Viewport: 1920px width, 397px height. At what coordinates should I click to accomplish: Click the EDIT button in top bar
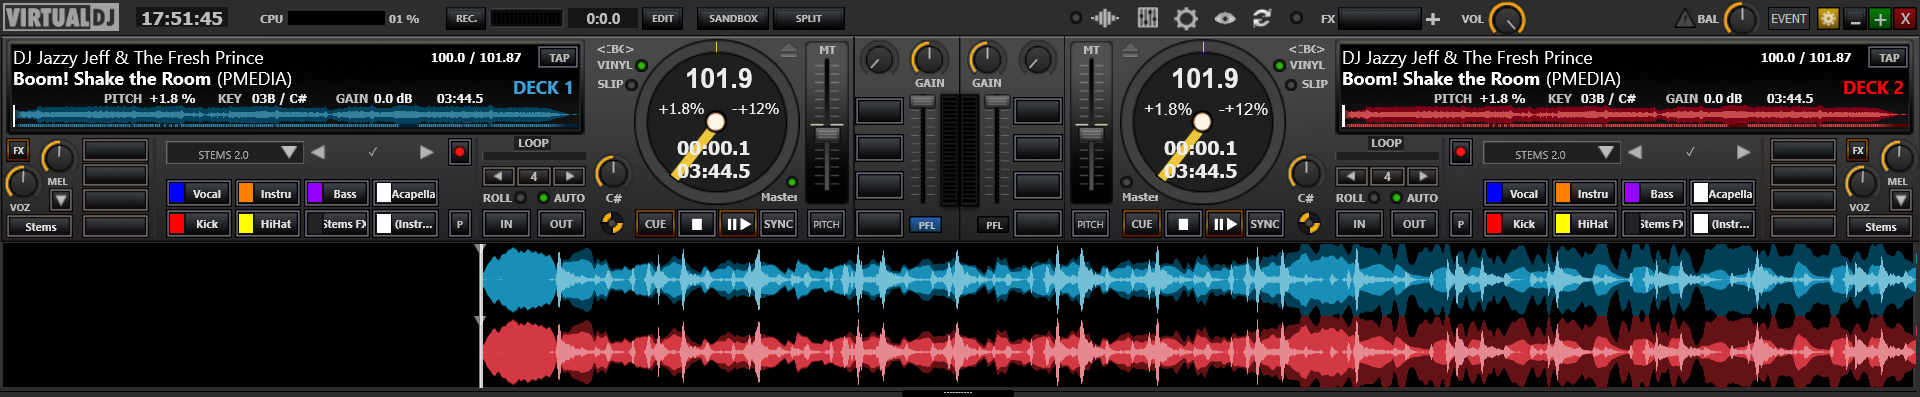(663, 18)
